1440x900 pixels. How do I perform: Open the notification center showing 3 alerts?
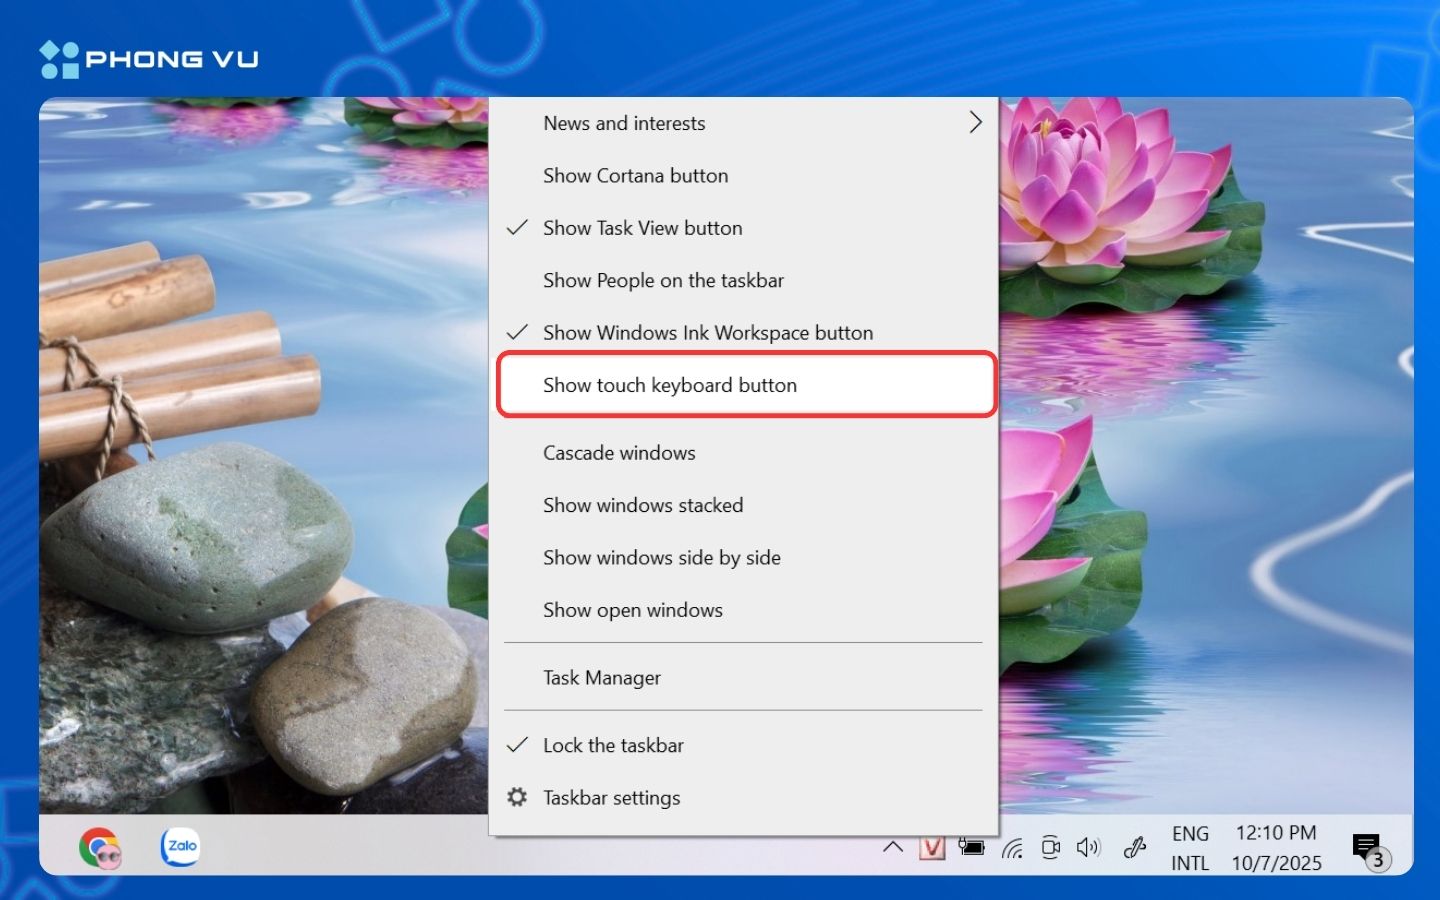click(x=1367, y=847)
